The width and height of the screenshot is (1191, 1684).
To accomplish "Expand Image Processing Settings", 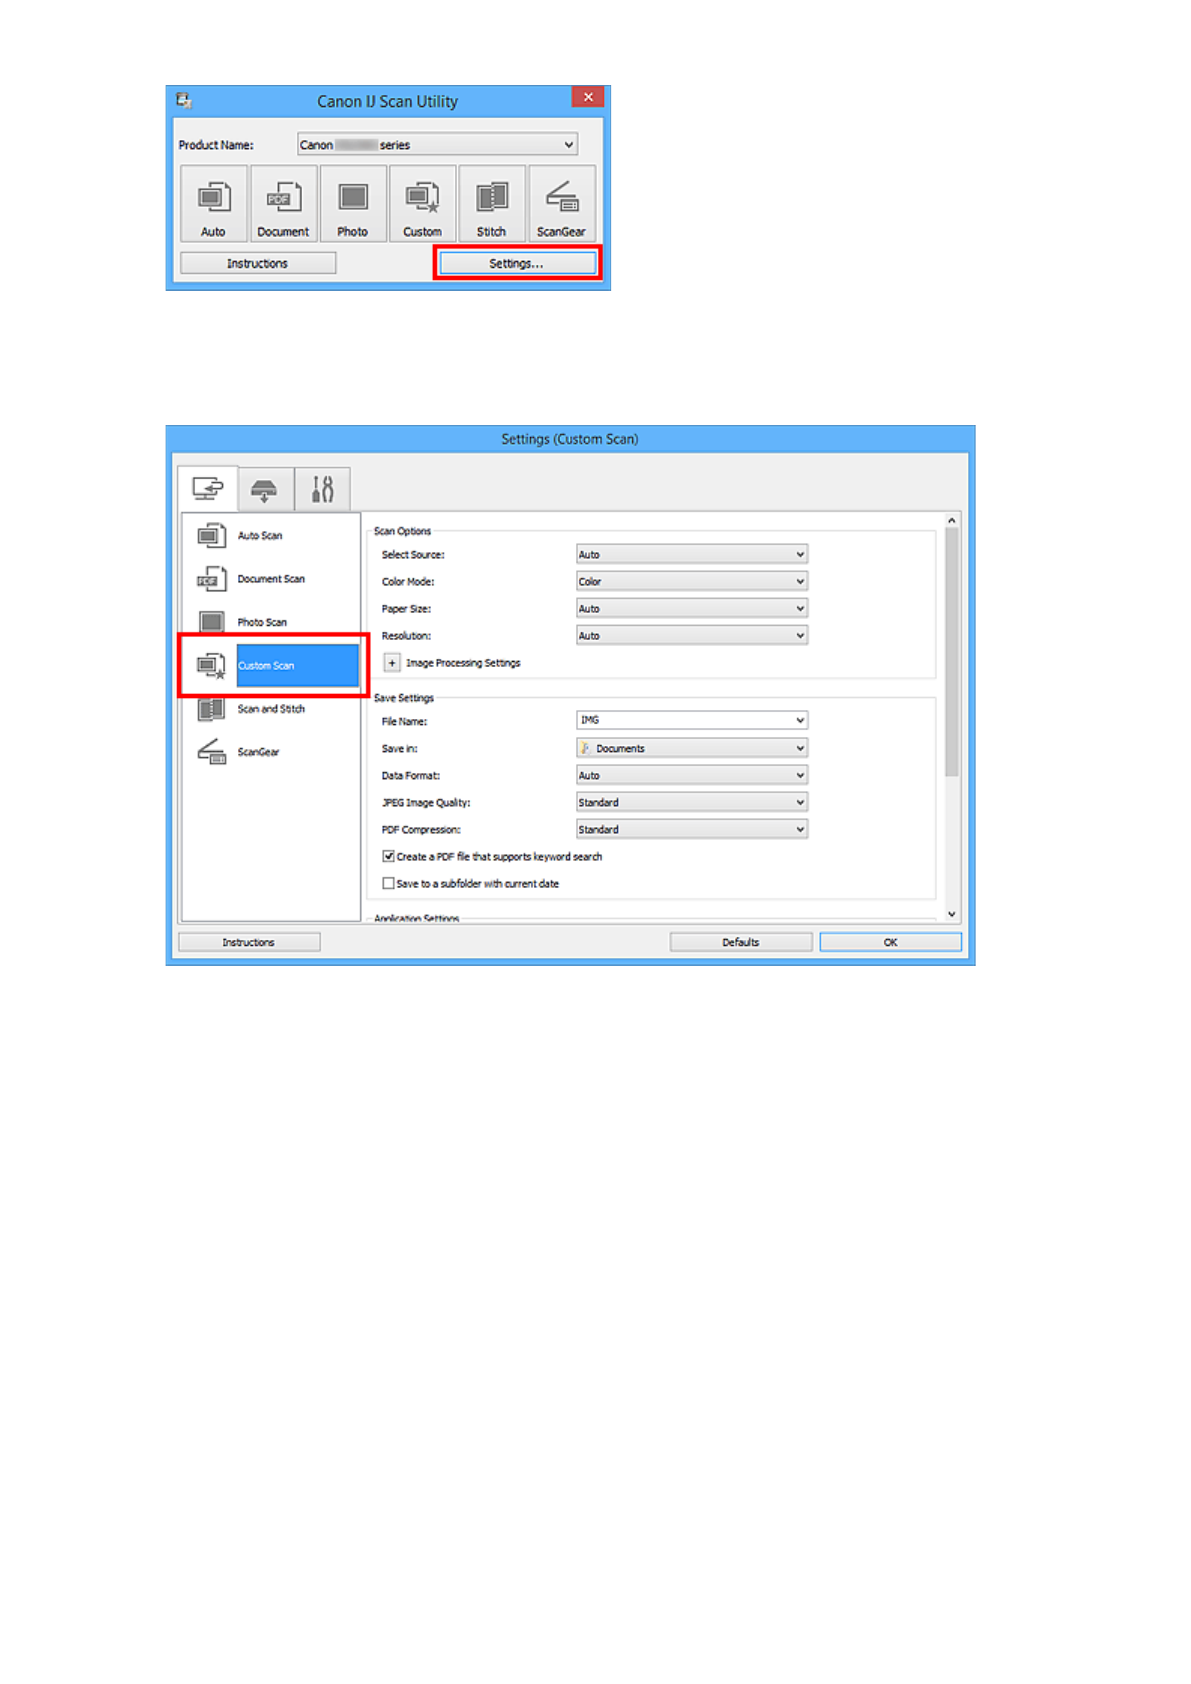I will click(392, 663).
